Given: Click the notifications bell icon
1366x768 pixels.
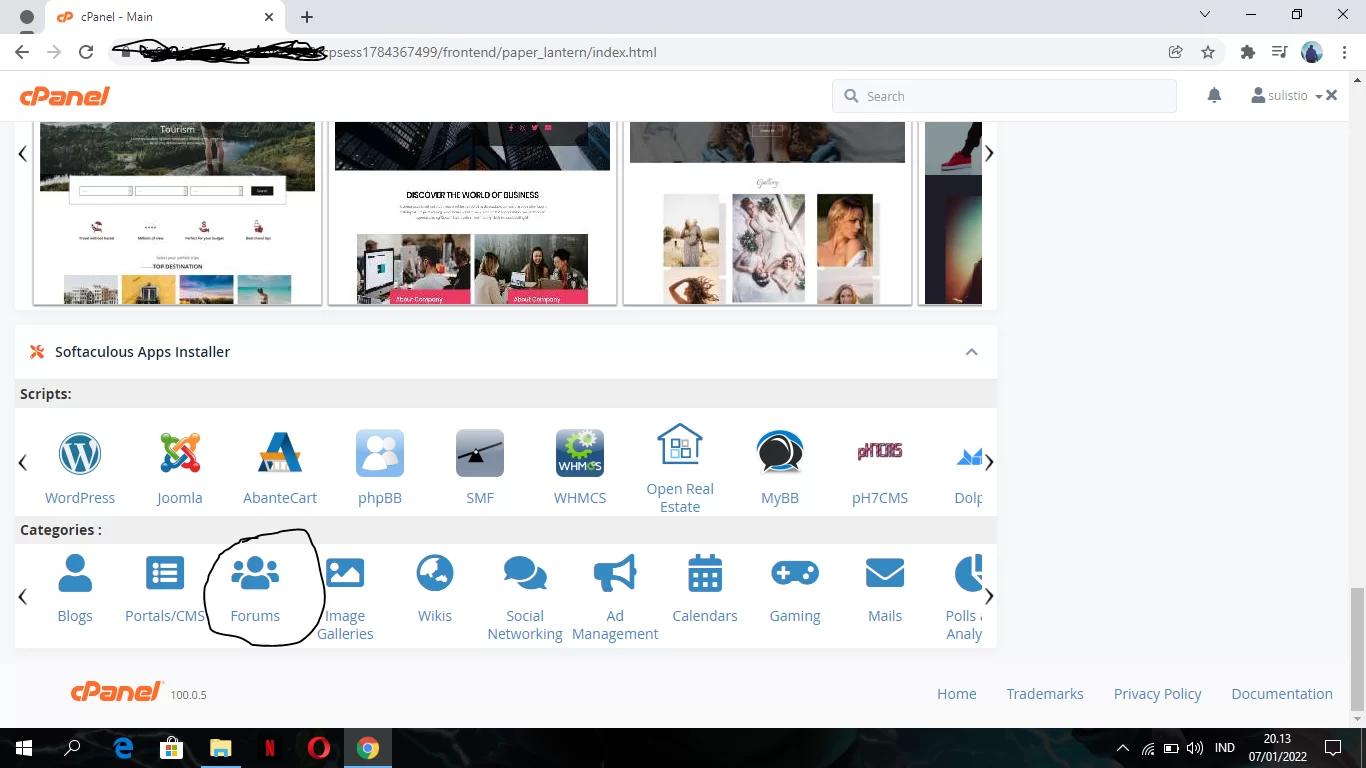Looking at the screenshot, I should click(1214, 96).
